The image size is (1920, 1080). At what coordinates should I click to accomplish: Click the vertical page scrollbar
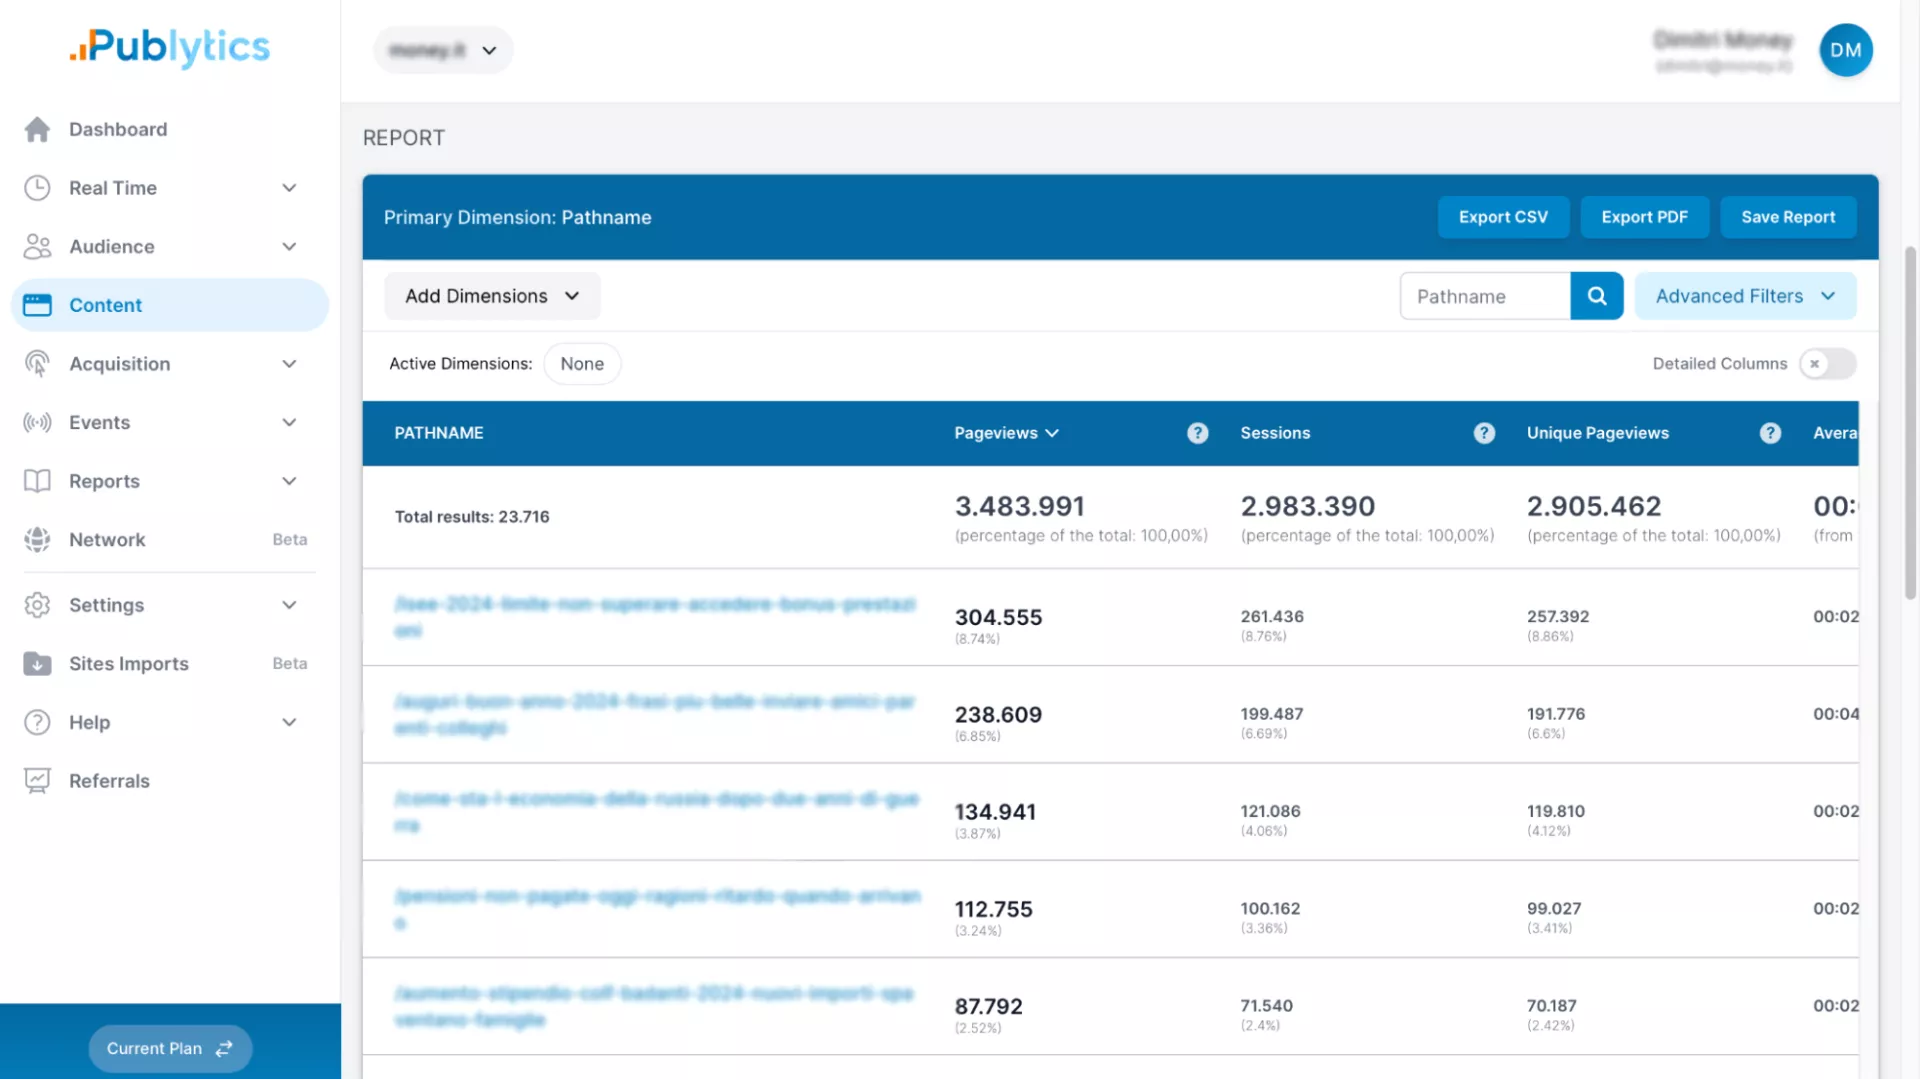1910,420
